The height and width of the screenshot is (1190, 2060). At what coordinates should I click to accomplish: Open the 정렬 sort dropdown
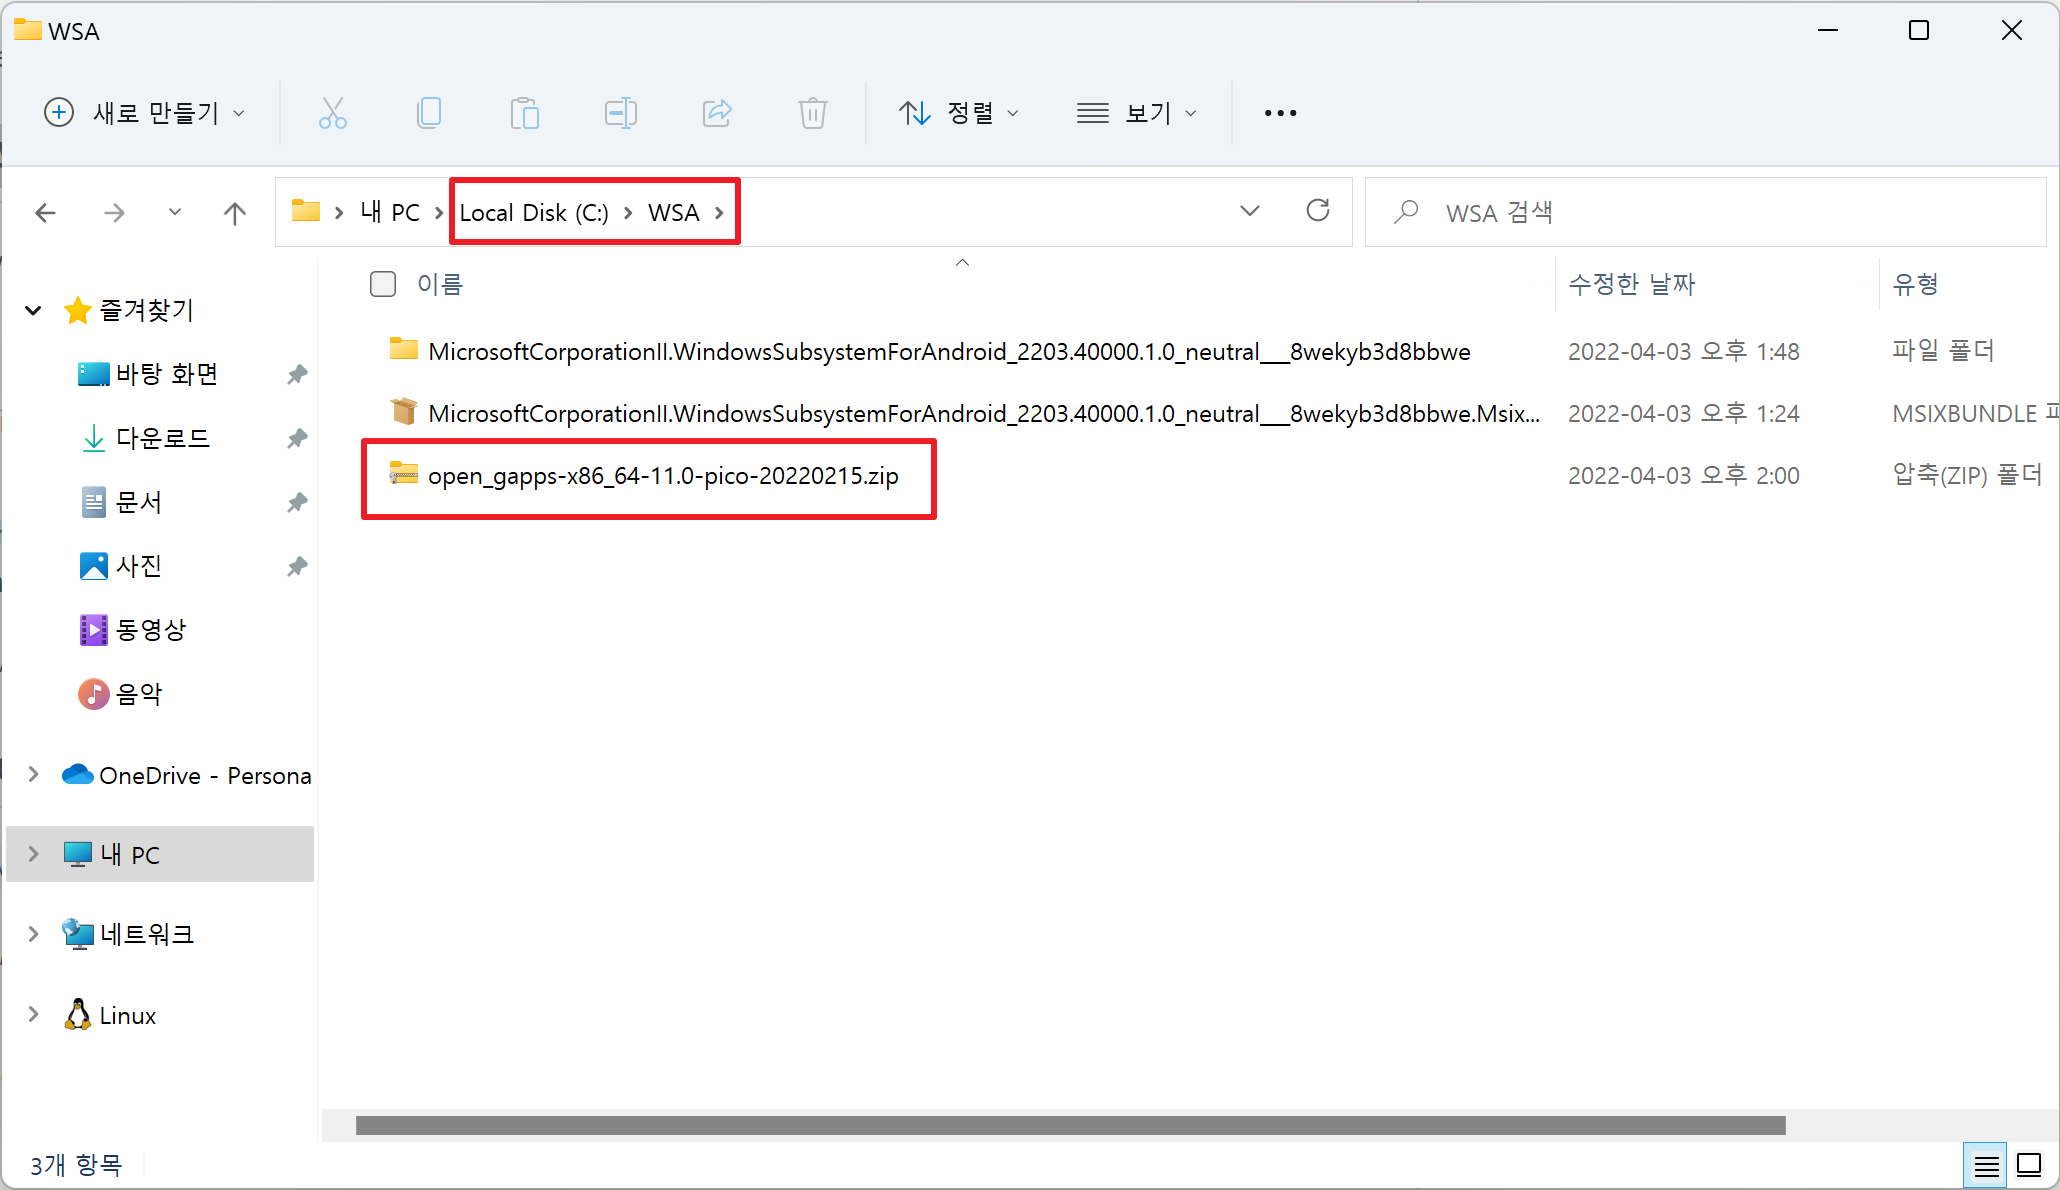tap(958, 113)
